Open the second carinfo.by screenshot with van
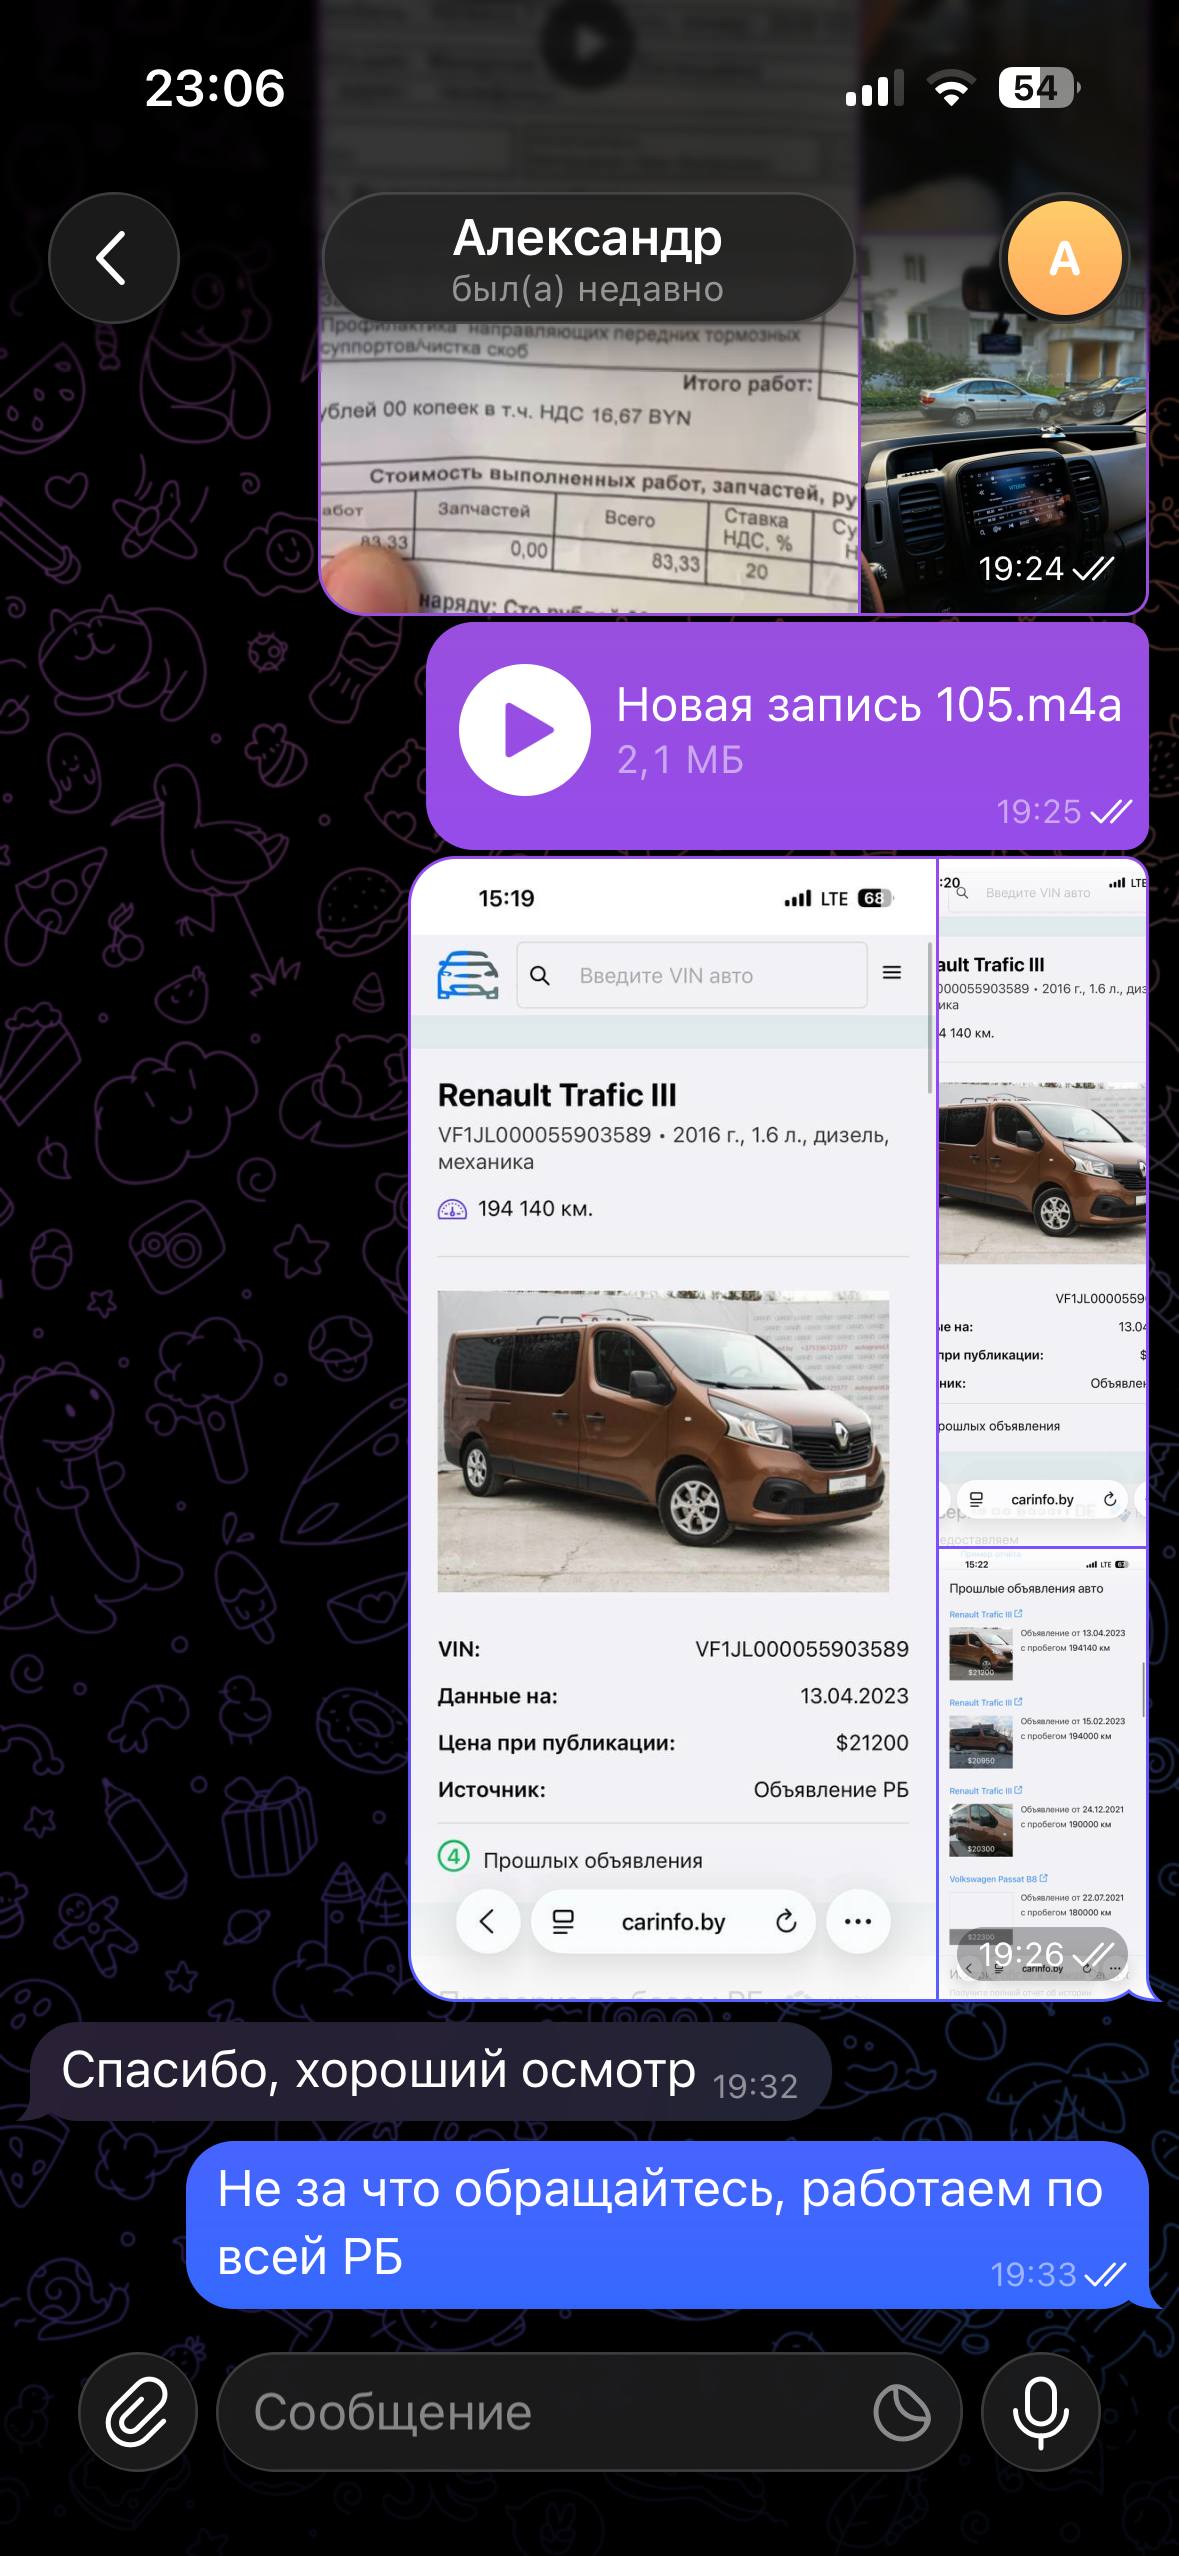Screen dimensions: 1179x2556 click(x=1042, y=1201)
